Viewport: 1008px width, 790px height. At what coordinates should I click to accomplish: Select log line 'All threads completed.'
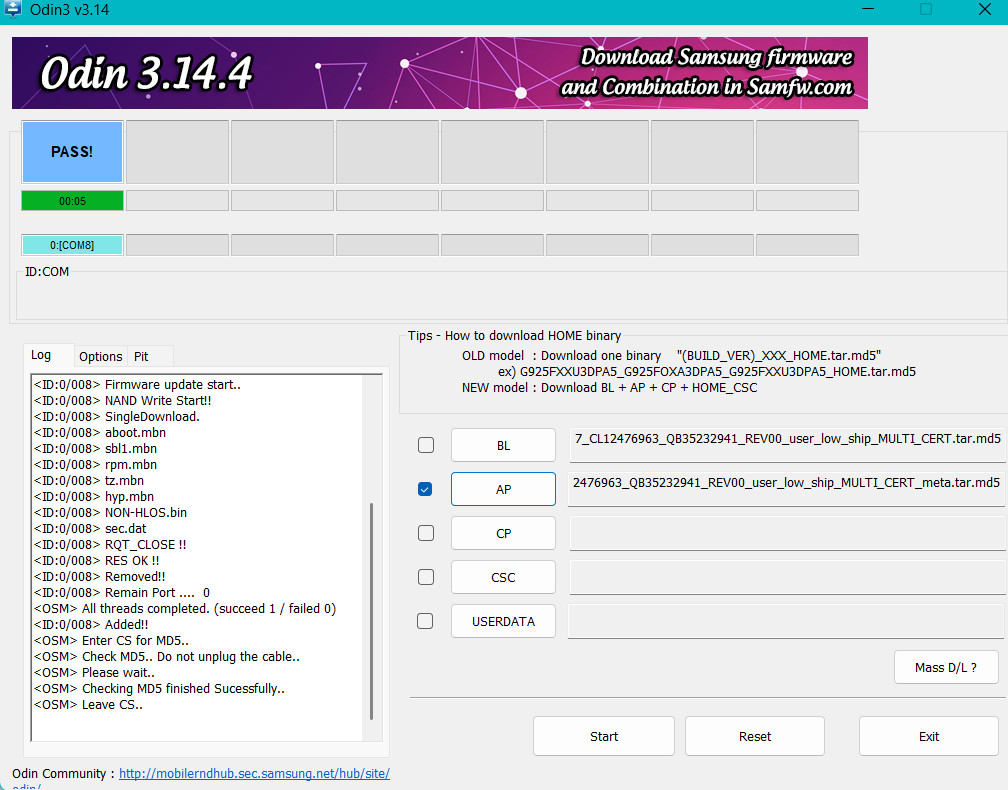(x=184, y=609)
